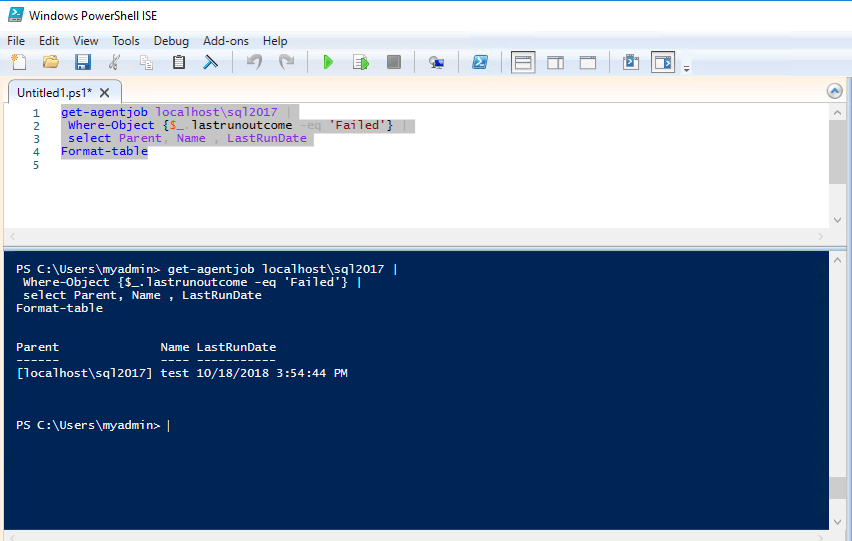
Task: Click the Copy icon in toolbar
Action: point(146,62)
